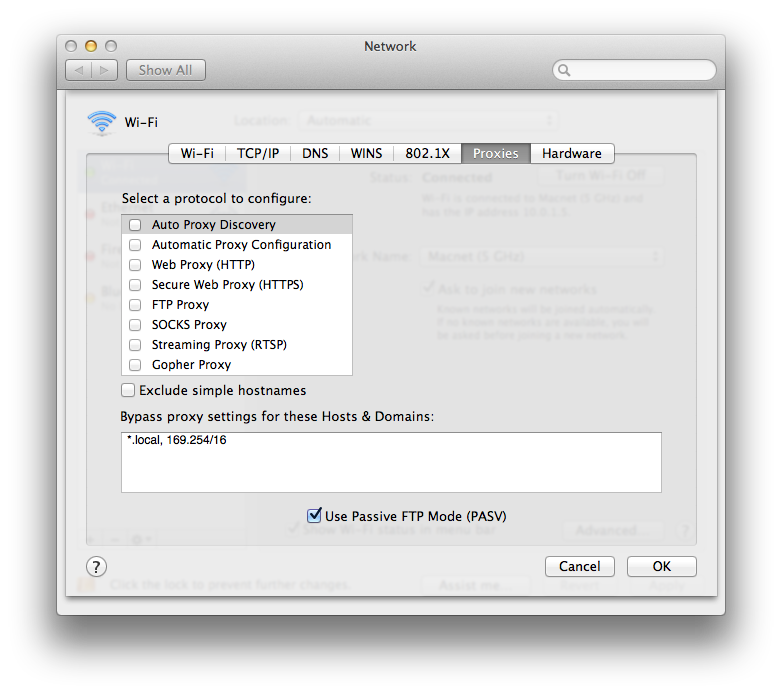Screen dimensions: 782x694
Task: Tick the FTP Proxy checkbox
Action: point(135,305)
